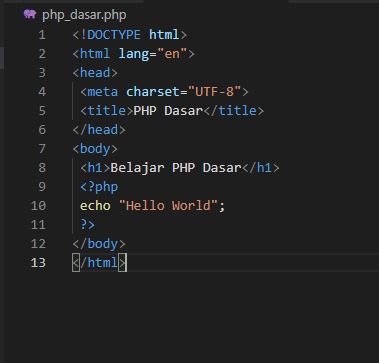The image size is (379, 363).
Task: Click the opening ?php tag on line 9
Action: tap(99, 187)
